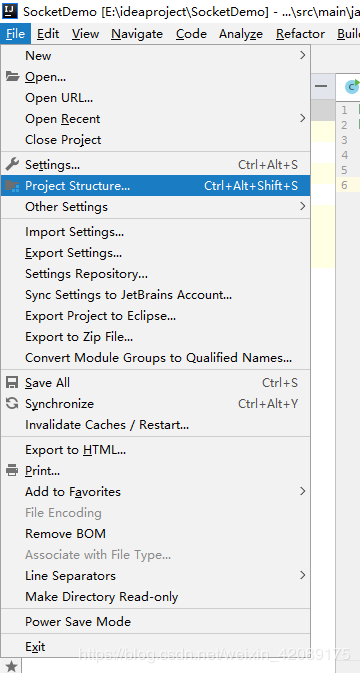The image size is (360, 673).
Task: Expand the New submenu arrow
Action: point(303,55)
